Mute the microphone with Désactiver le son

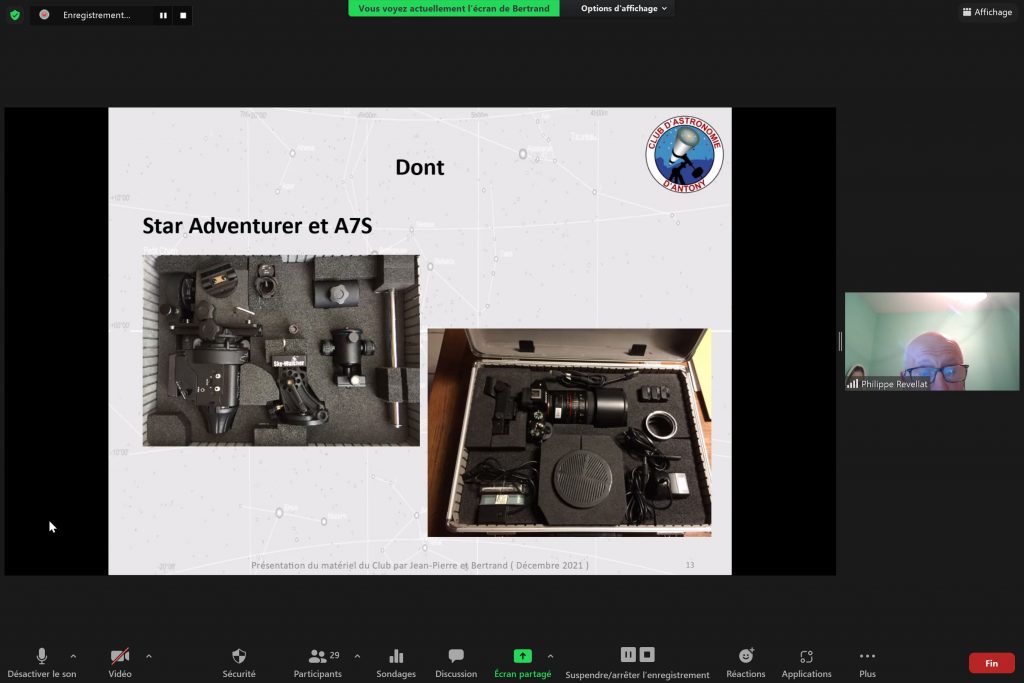[x=42, y=663]
